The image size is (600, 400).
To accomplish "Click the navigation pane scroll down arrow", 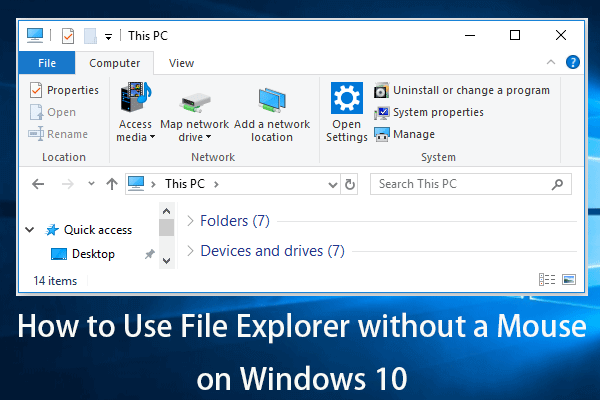I will tap(166, 261).
